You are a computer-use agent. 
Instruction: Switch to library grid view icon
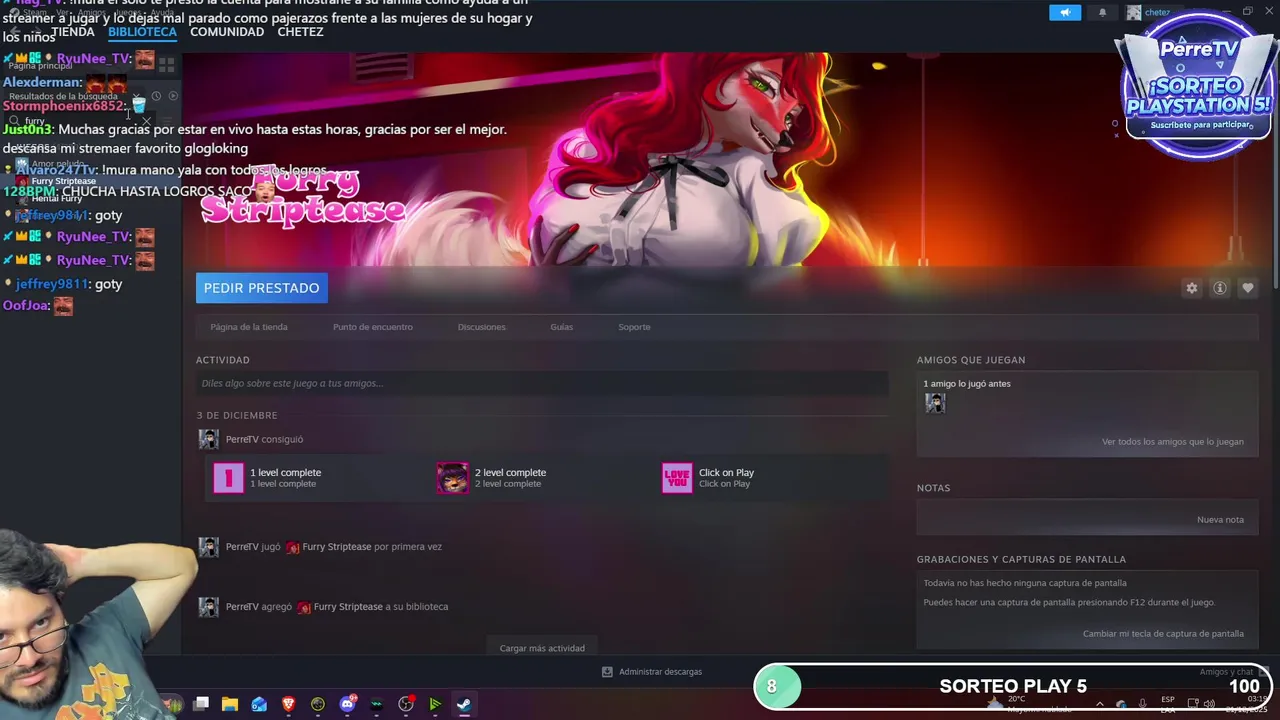(166, 65)
